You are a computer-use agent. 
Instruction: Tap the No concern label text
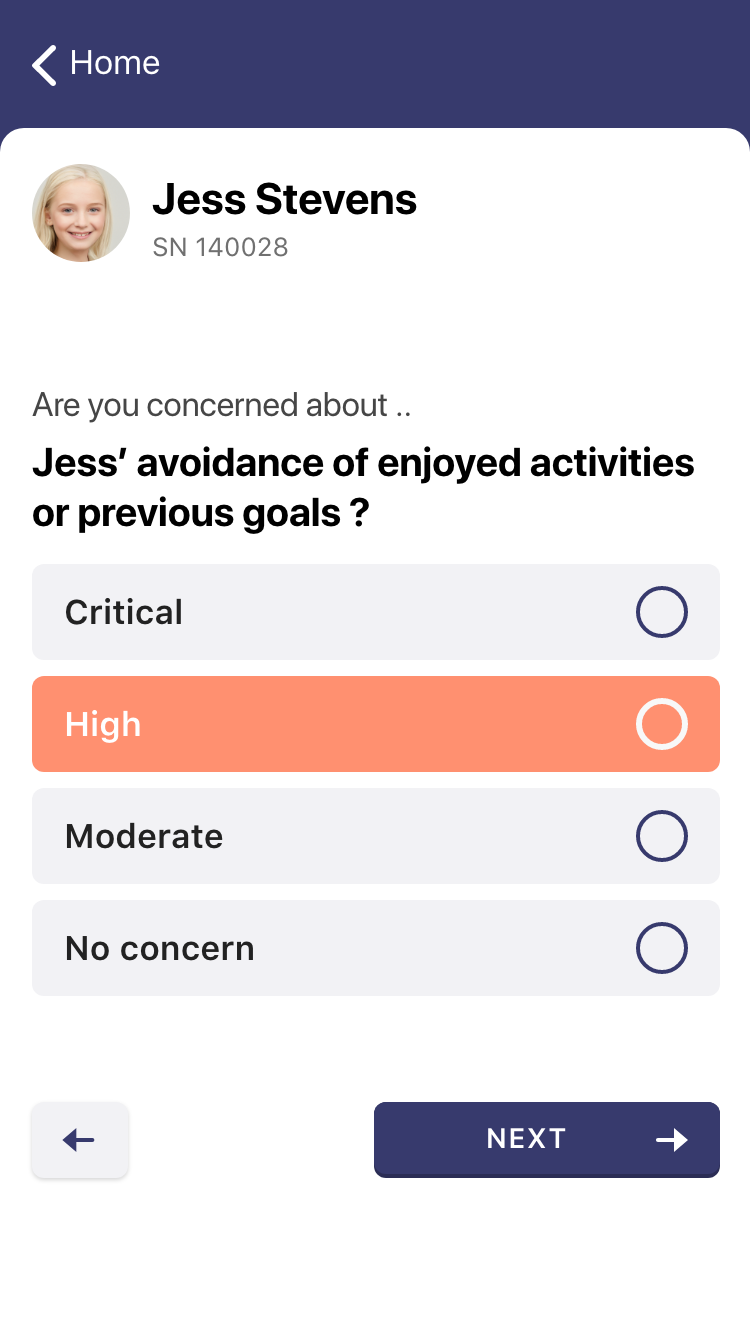(160, 948)
